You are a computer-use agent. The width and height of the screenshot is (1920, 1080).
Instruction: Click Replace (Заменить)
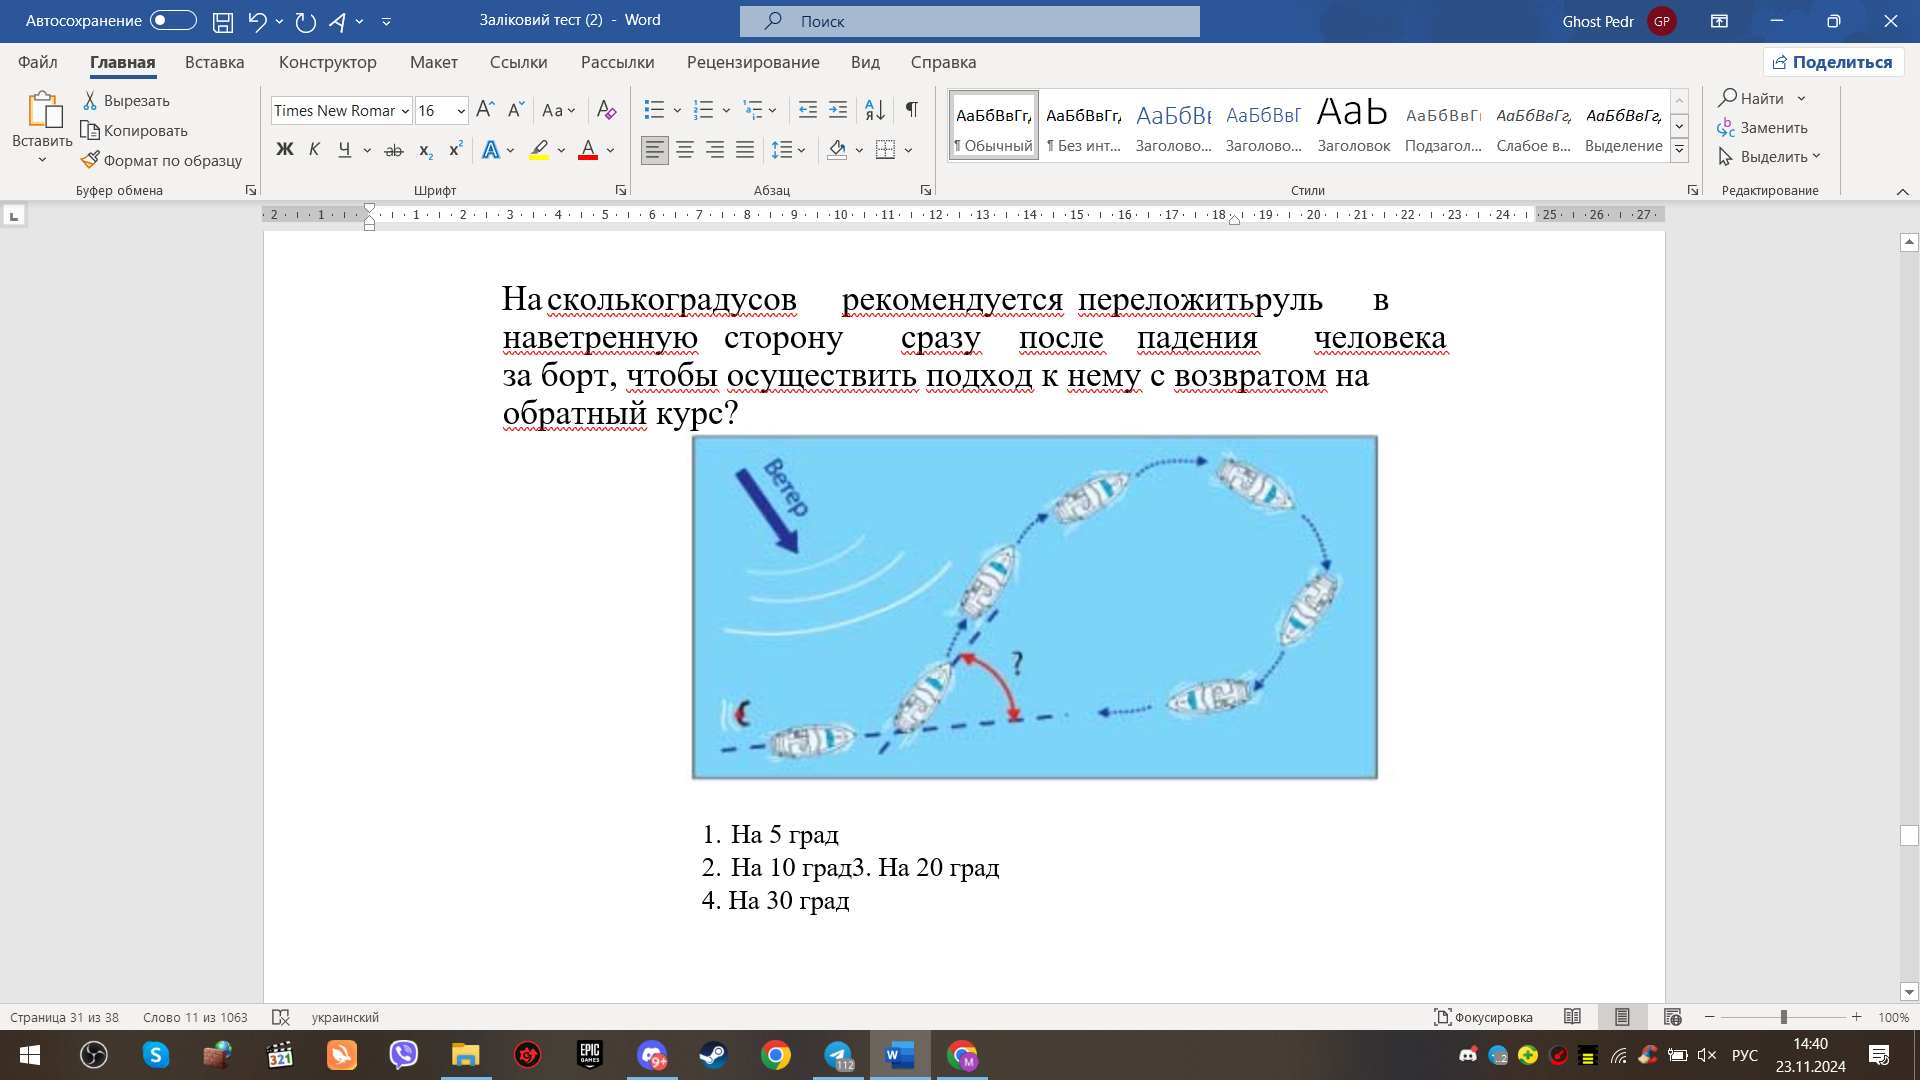(x=1763, y=127)
